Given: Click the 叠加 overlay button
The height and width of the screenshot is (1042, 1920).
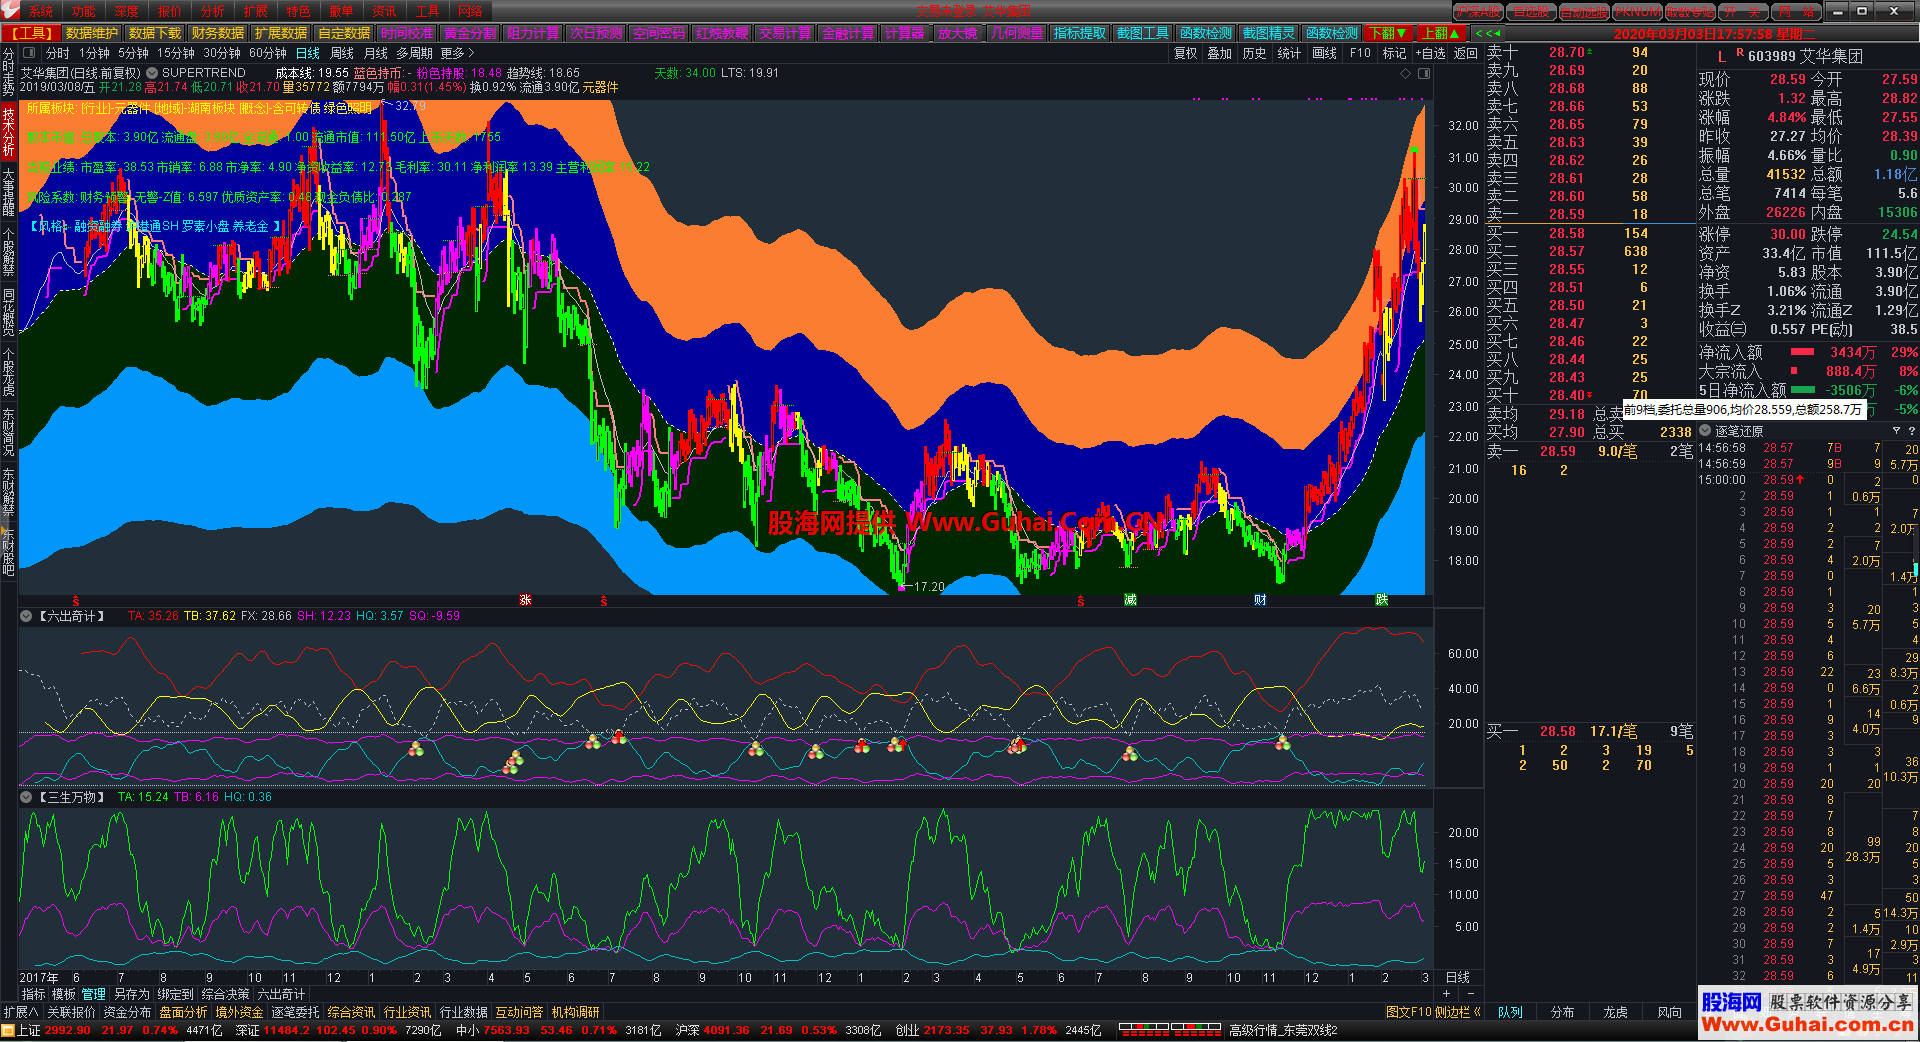Looking at the screenshot, I should click(1220, 53).
